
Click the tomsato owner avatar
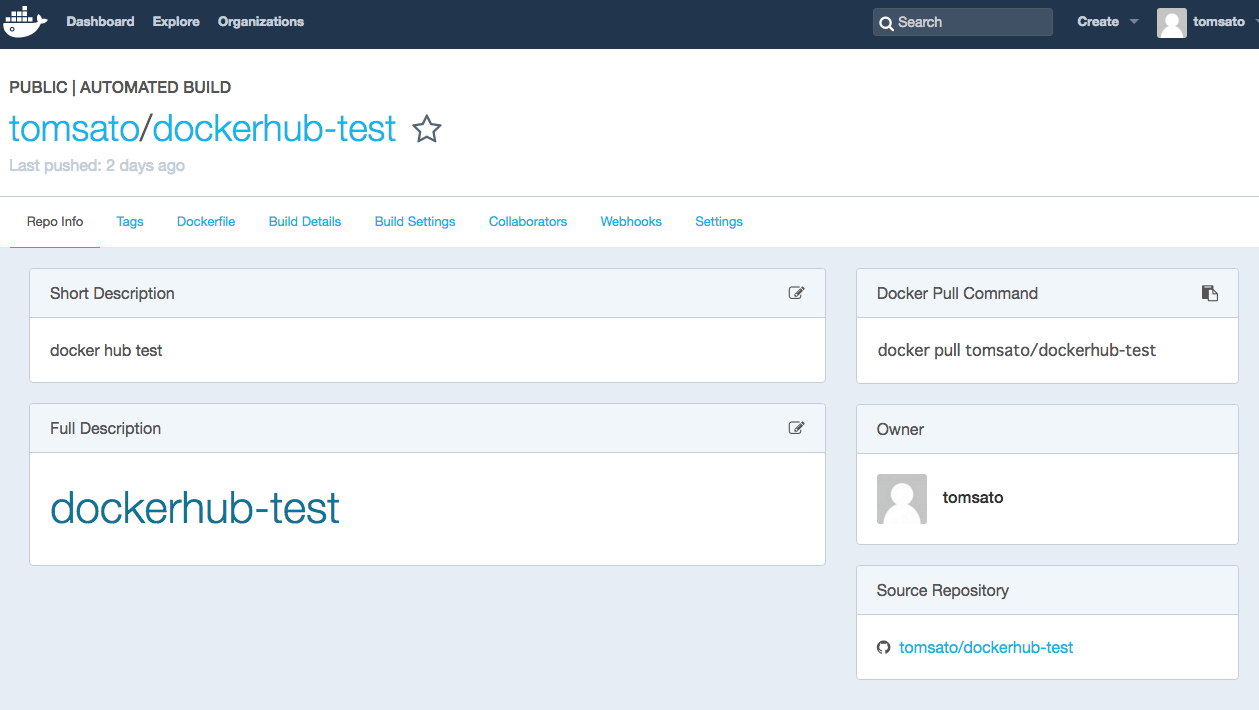click(901, 498)
